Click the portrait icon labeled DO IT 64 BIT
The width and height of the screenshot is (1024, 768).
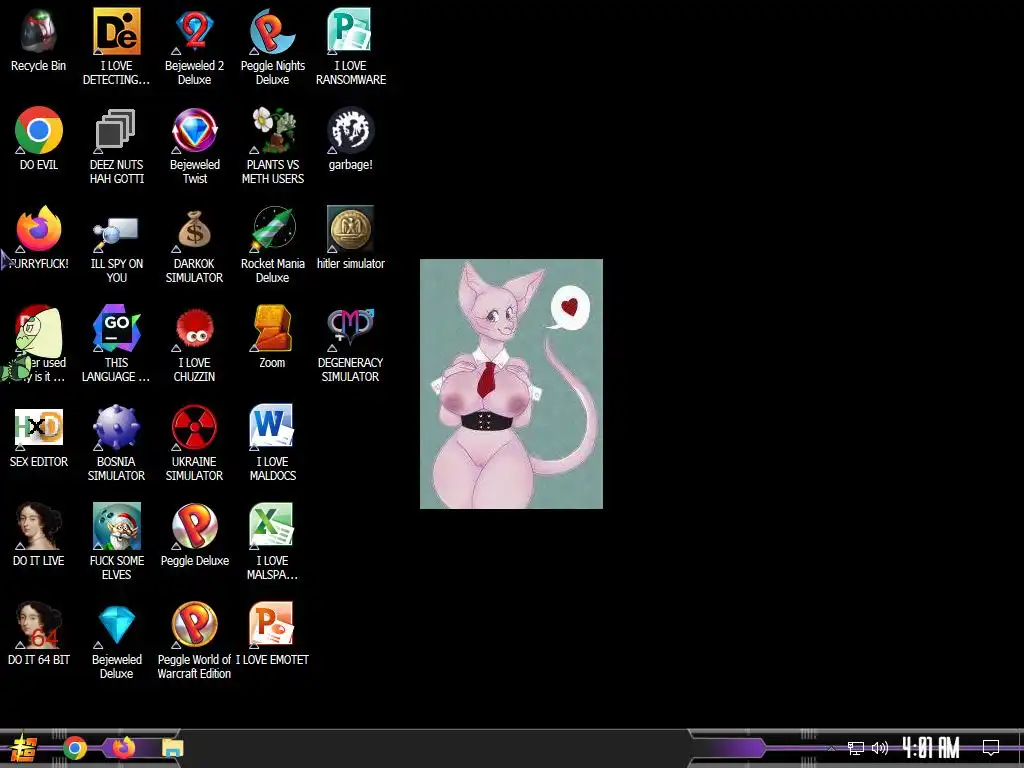[x=39, y=626]
